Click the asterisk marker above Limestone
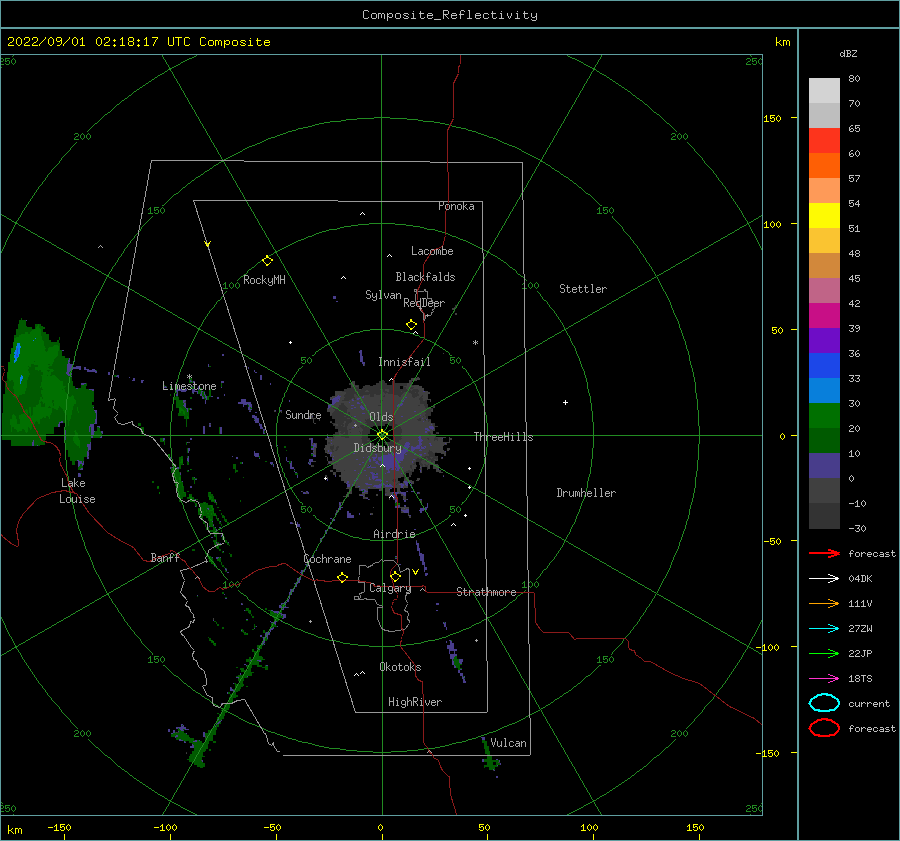900x841 pixels. click(x=189, y=377)
